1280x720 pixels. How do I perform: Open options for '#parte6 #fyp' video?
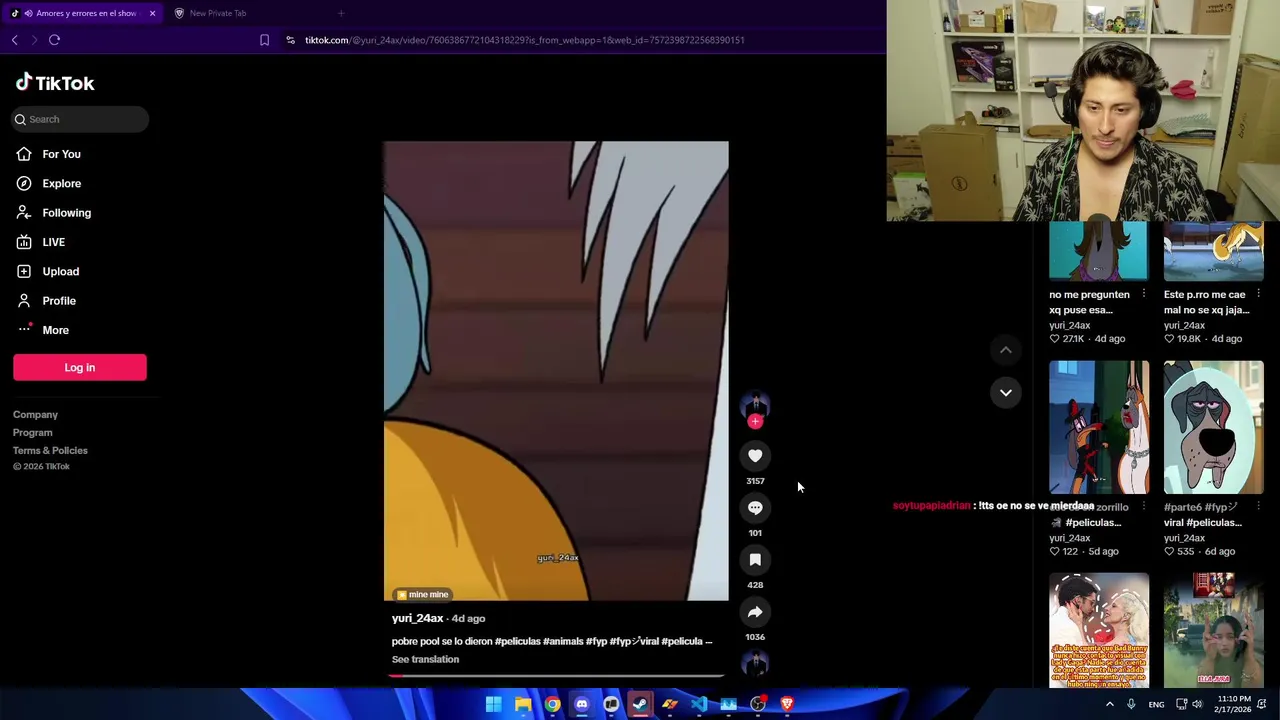click(x=1258, y=507)
